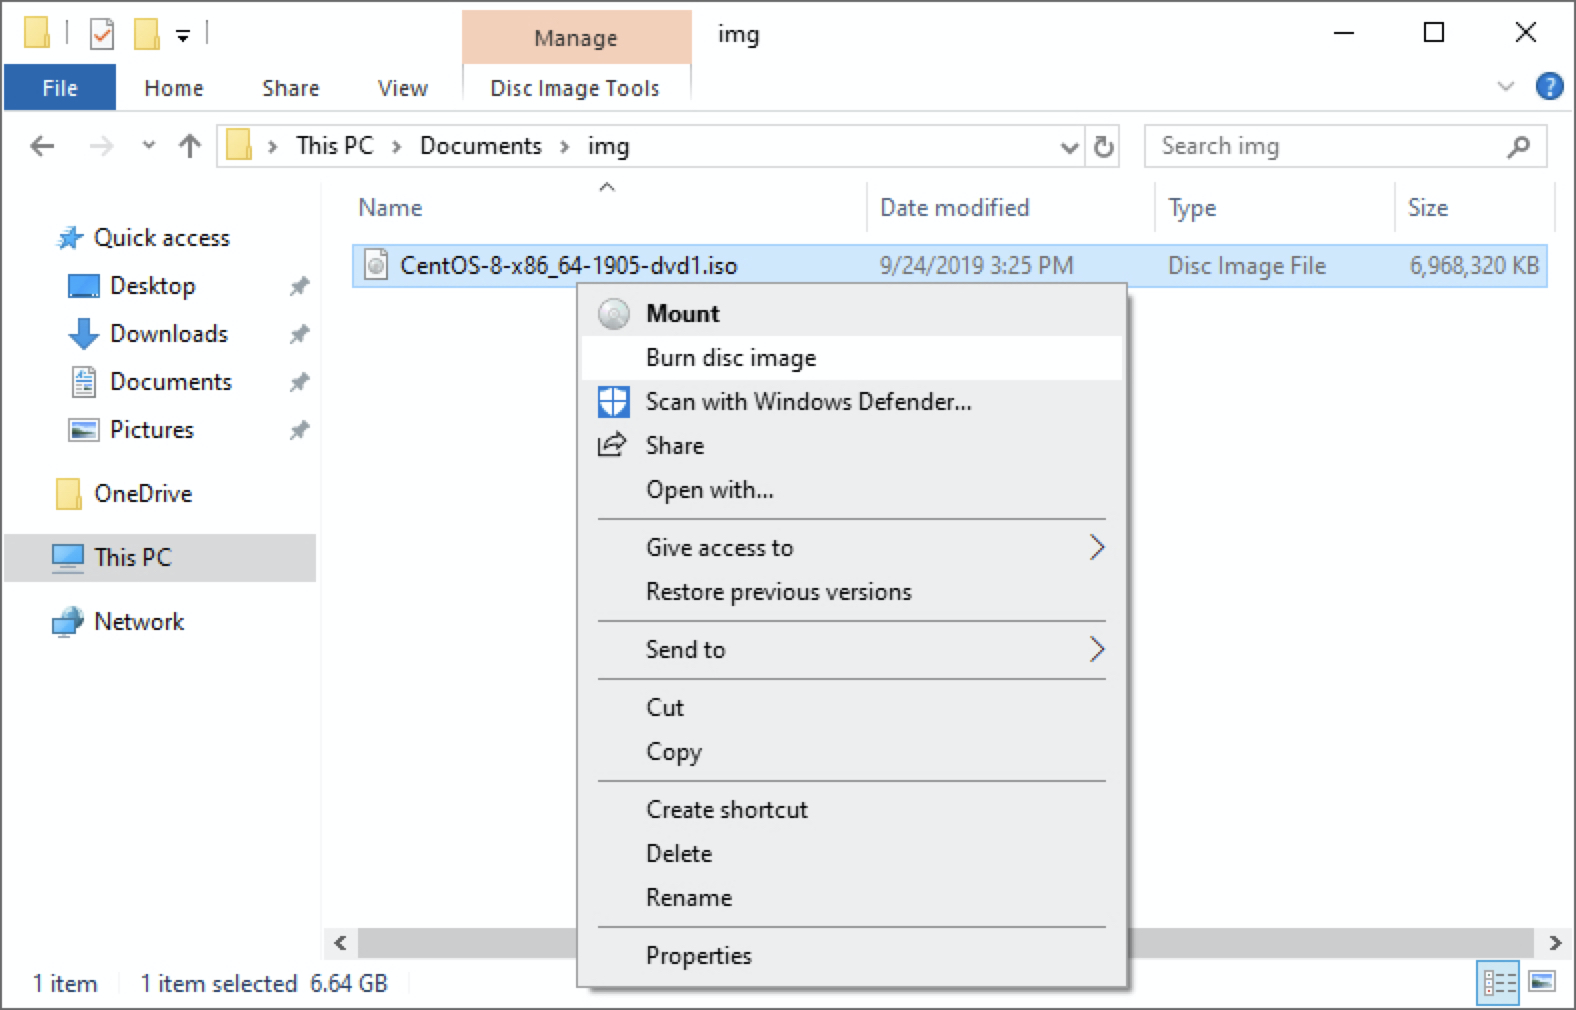The width and height of the screenshot is (1576, 1010).
Task: Click the Properties quick access toolbar icon
Action: click(102, 35)
